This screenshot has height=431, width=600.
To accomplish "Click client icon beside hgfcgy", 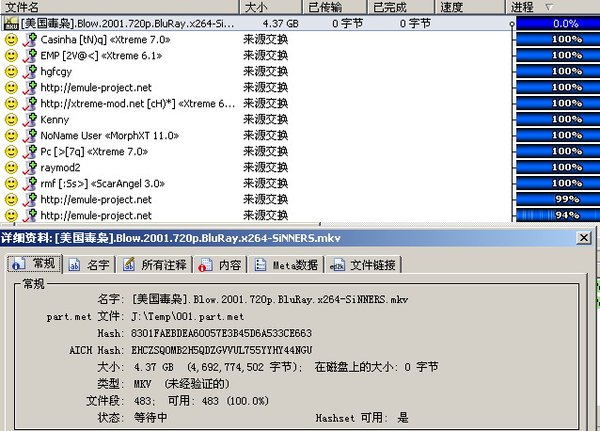I will (x=30, y=72).
